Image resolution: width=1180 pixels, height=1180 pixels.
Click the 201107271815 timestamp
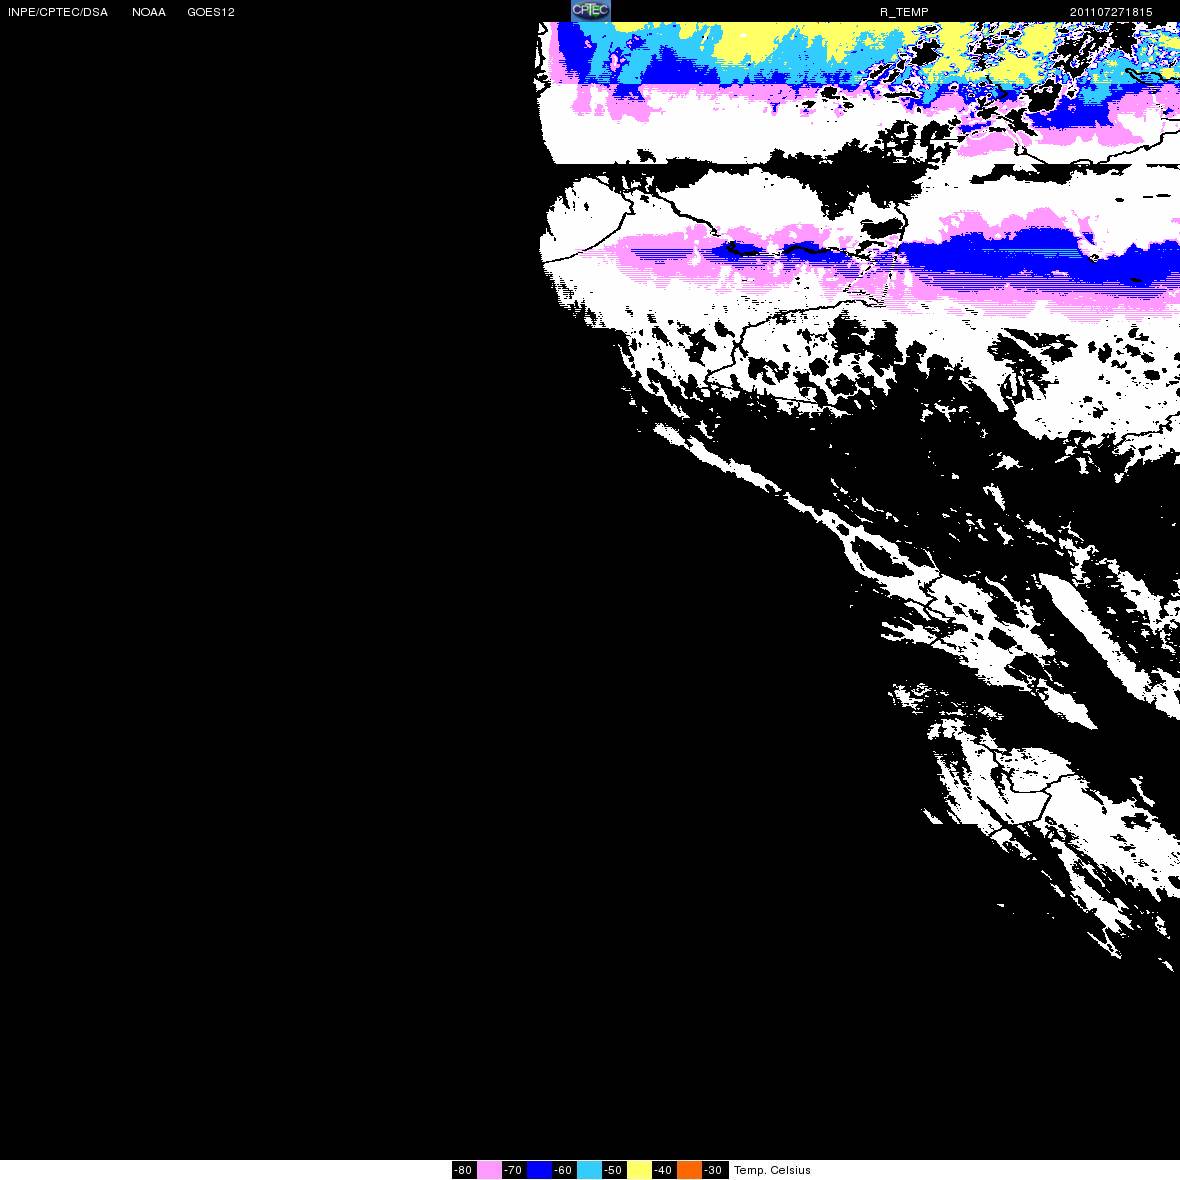[1111, 12]
